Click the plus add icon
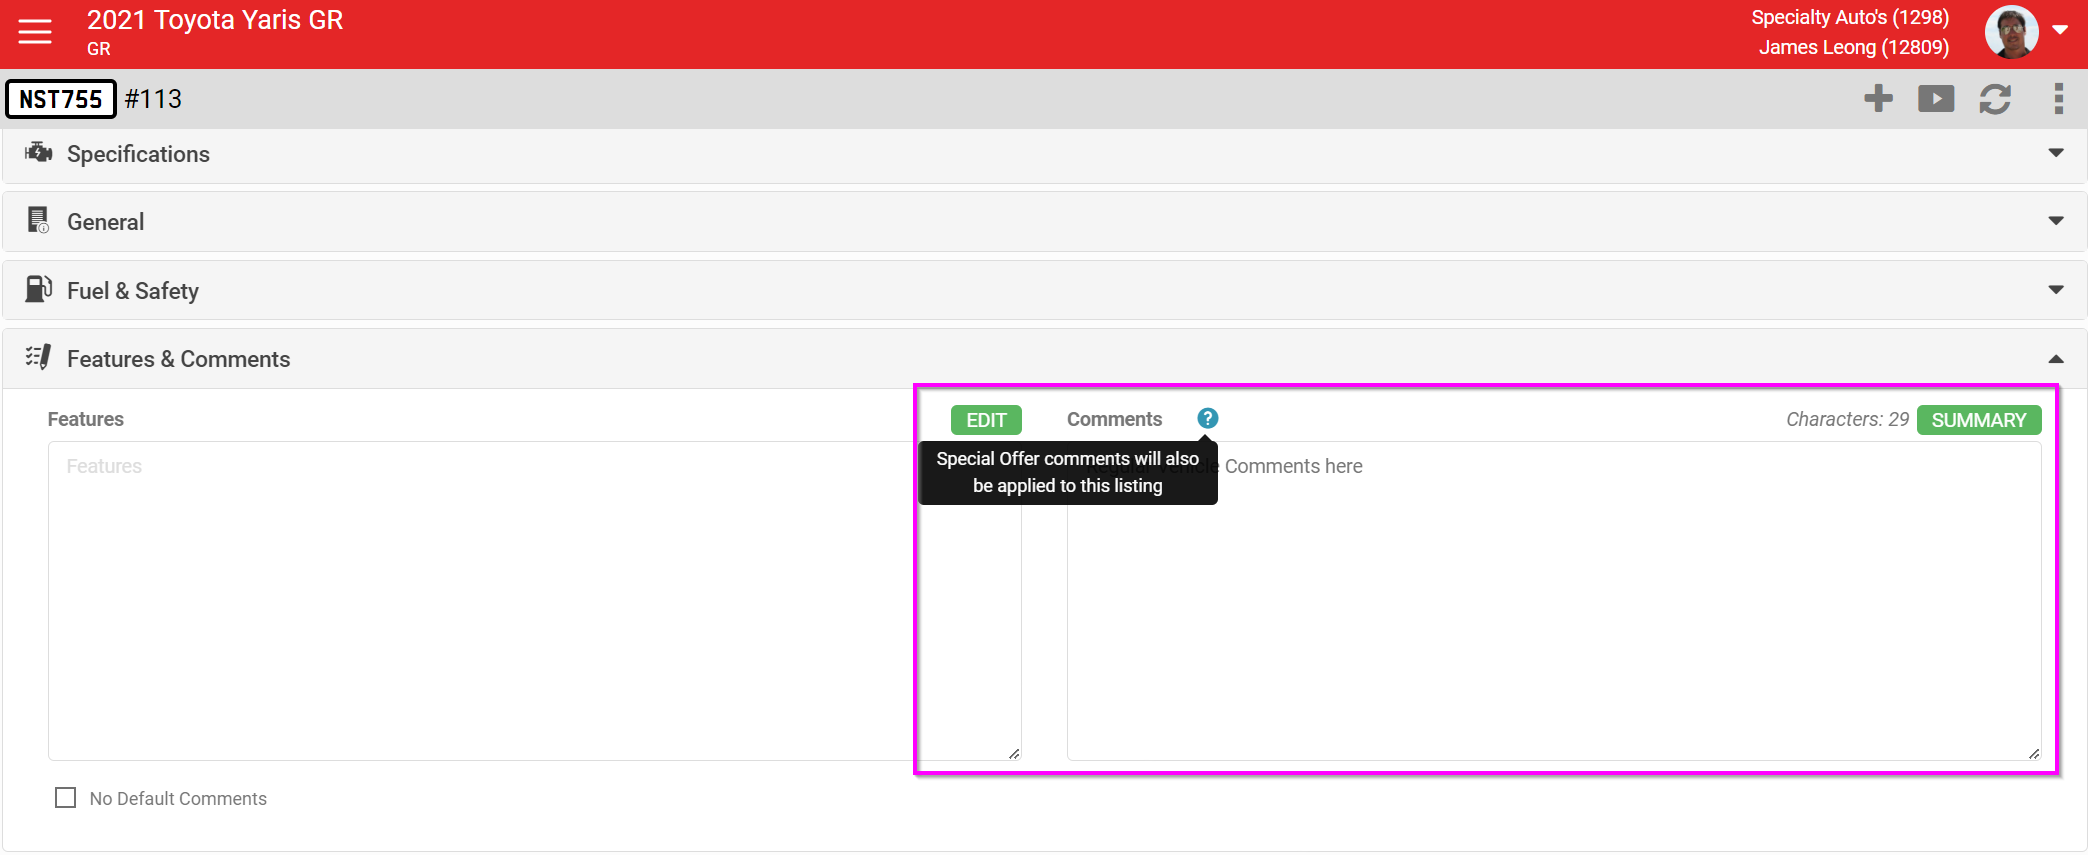The image size is (2088, 855). tap(1878, 98)
